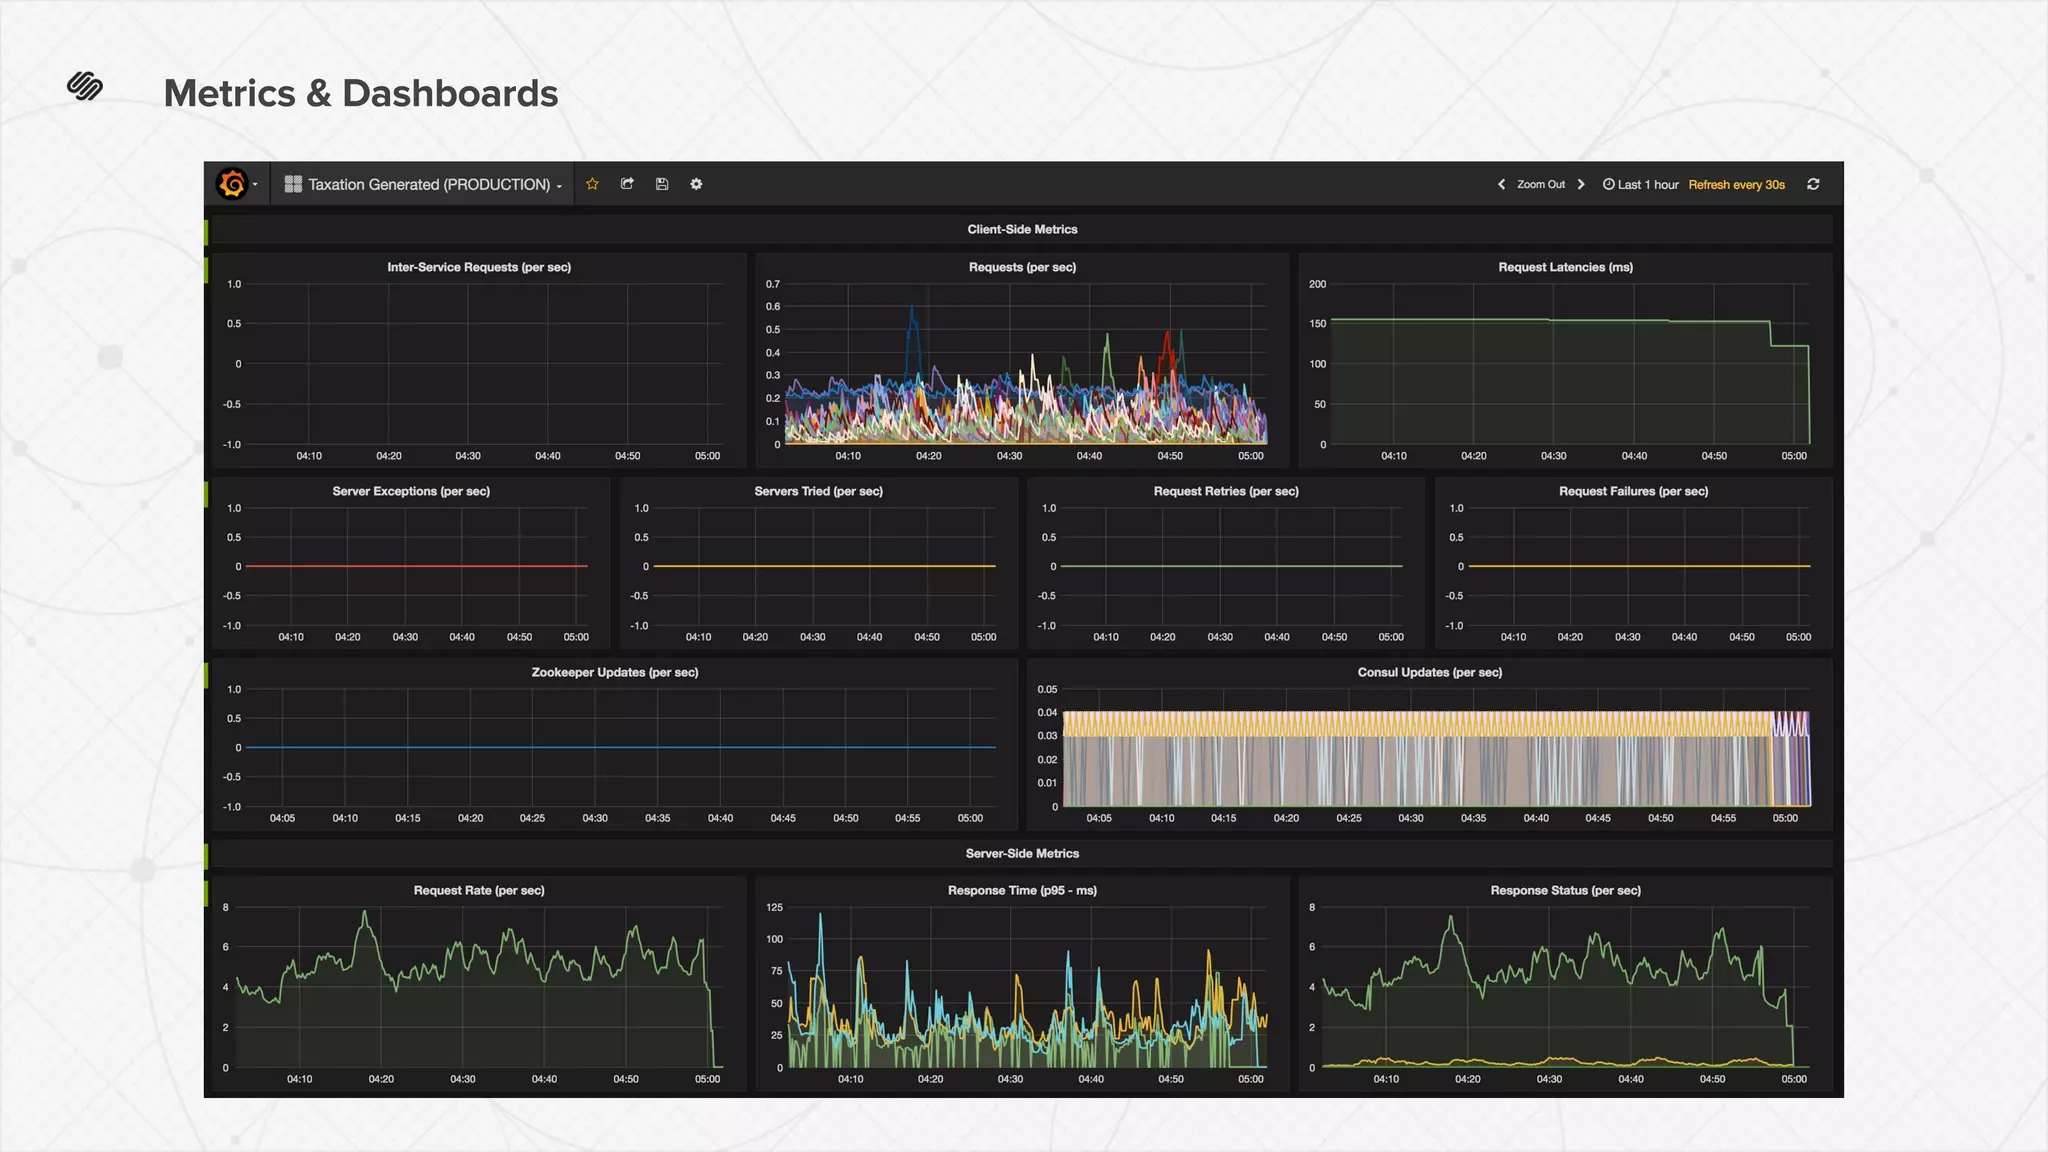Open the Request Latencies (ms) panel title menu
Viewport: 2048px width, 1152px height.
click(1565, 267)
